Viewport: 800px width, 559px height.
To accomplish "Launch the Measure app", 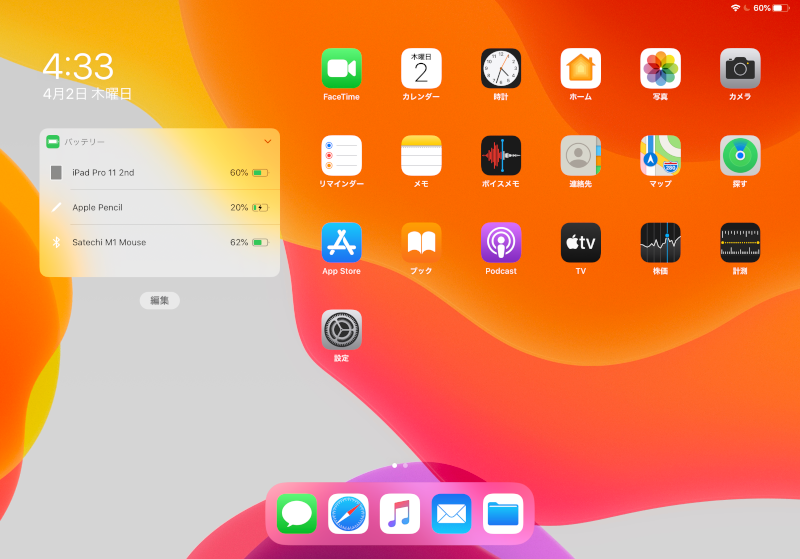I will [x=740, y=243].
